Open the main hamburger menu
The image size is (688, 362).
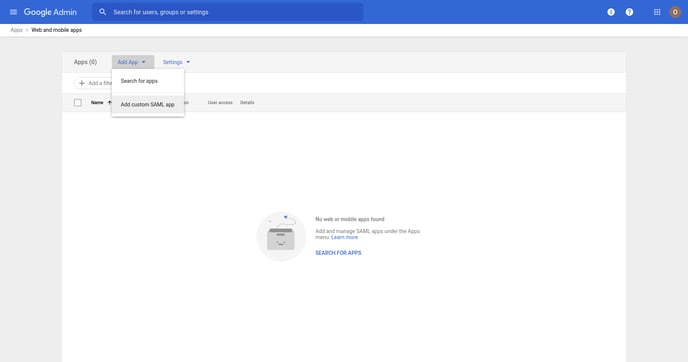[13, 12]
